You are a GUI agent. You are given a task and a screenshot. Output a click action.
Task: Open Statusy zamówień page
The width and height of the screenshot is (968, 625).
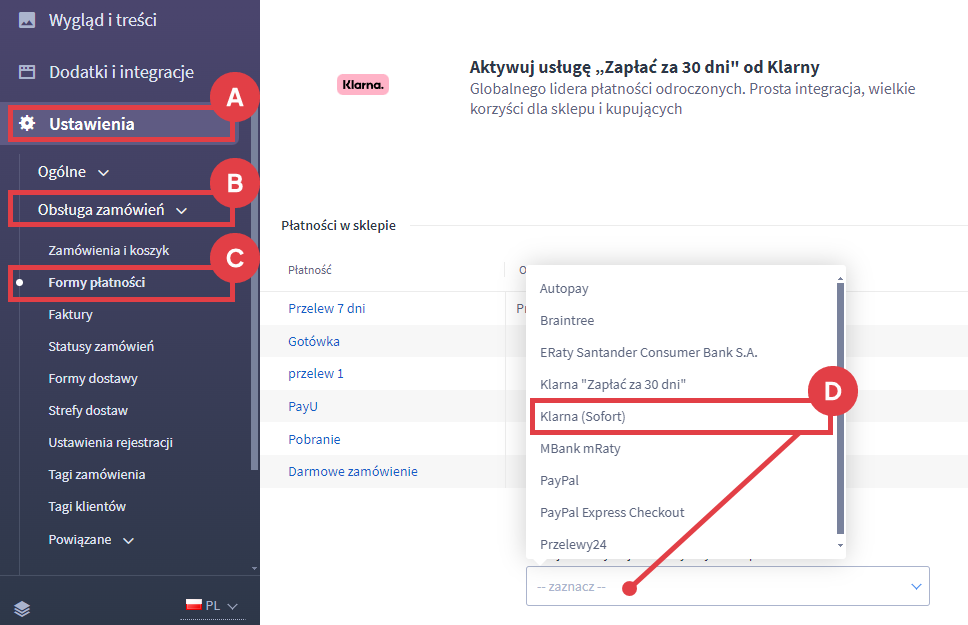[x=101, y=347]
